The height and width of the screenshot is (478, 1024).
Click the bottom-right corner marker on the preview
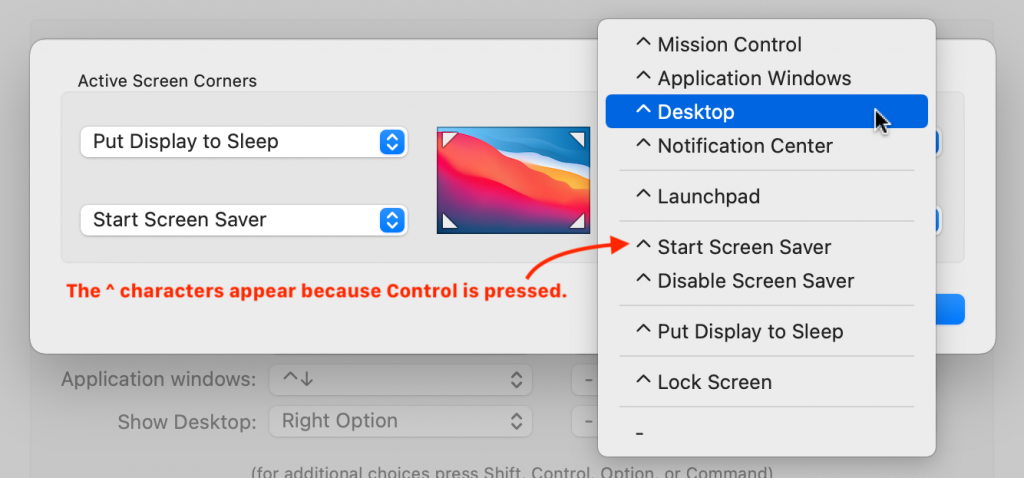click(579, 224)
